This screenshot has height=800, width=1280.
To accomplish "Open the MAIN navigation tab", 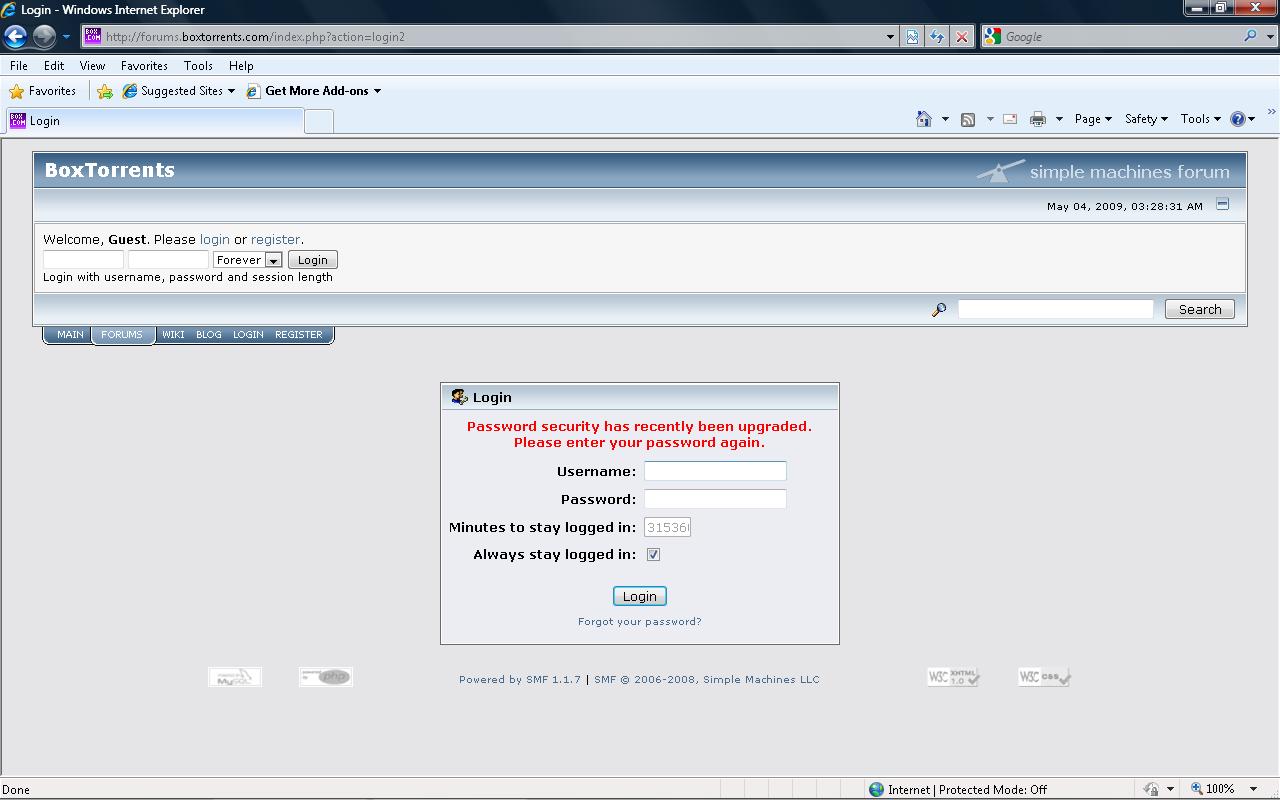I will pos(70,335).
